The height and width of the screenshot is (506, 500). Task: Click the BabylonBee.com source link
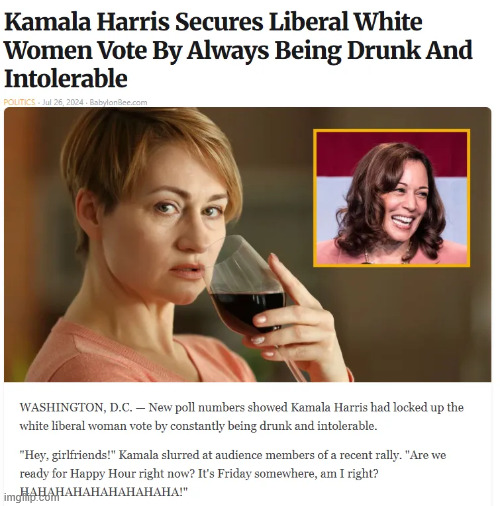pyautogui.click(x=118, y=102)
